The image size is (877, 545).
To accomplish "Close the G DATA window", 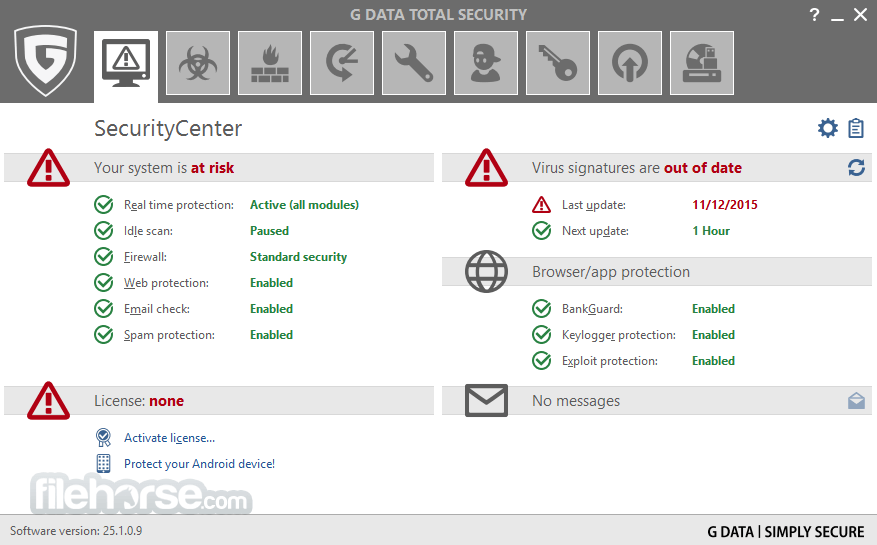I will (x=860, y=15).
